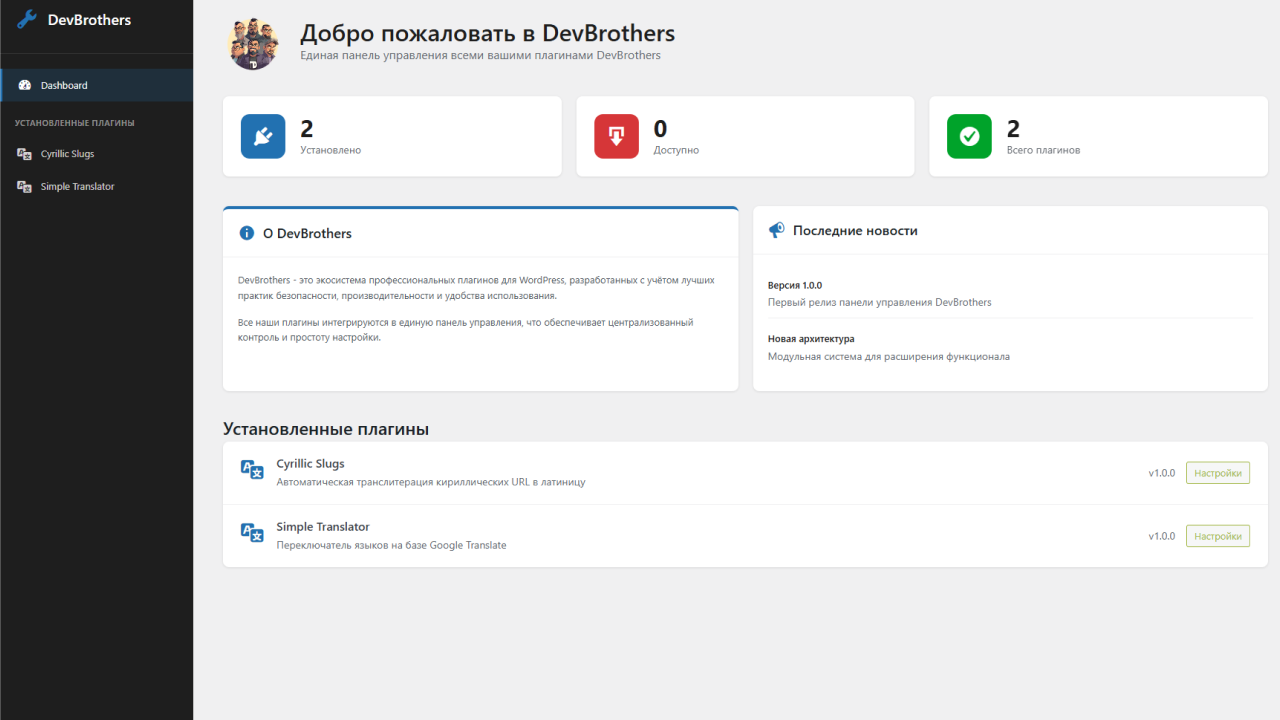
Task: Click the 'Установлено' stat label
Action: (331, 150)
